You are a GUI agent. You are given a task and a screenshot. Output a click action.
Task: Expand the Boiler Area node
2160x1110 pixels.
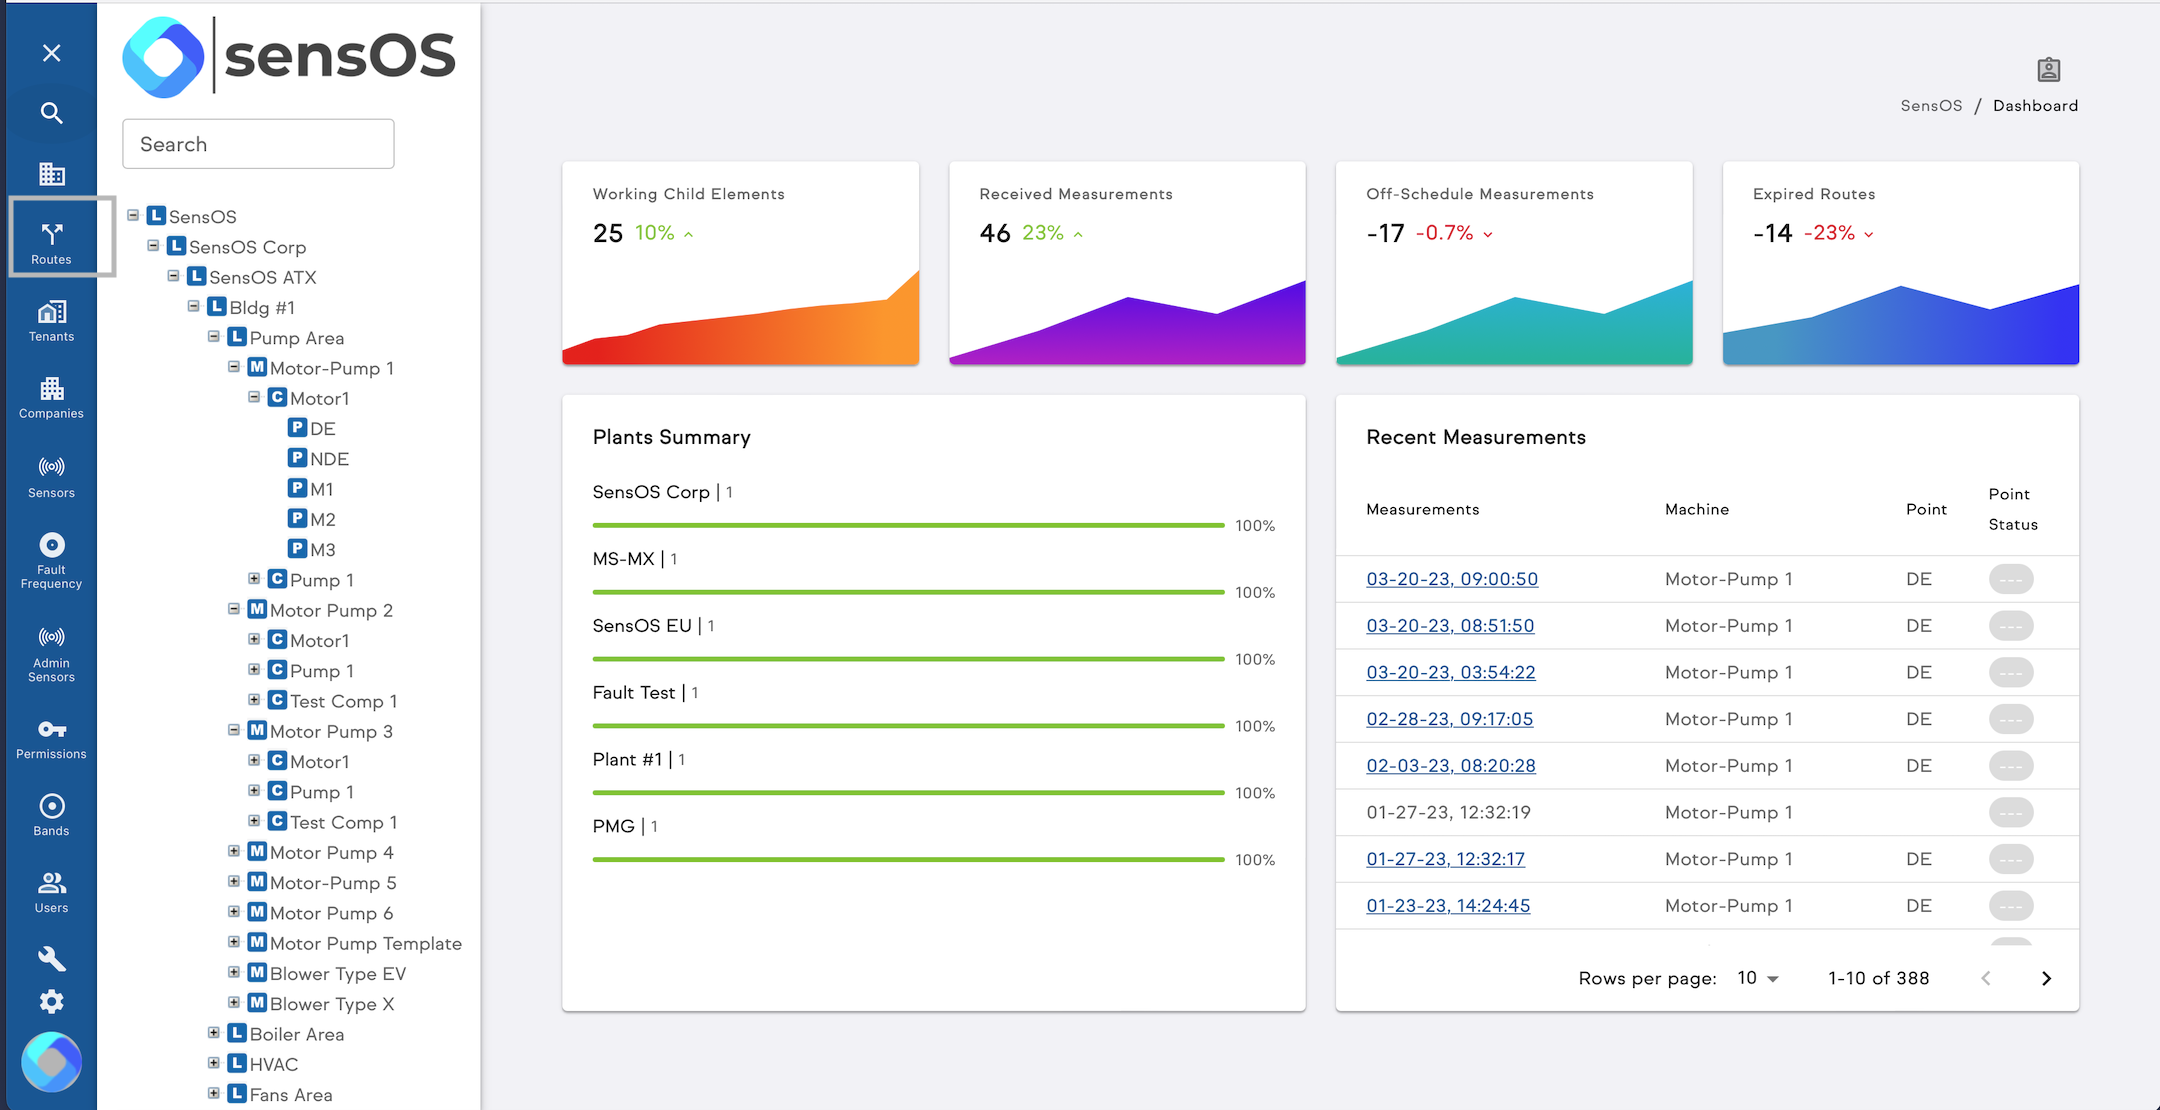[x=213, y=1032]
